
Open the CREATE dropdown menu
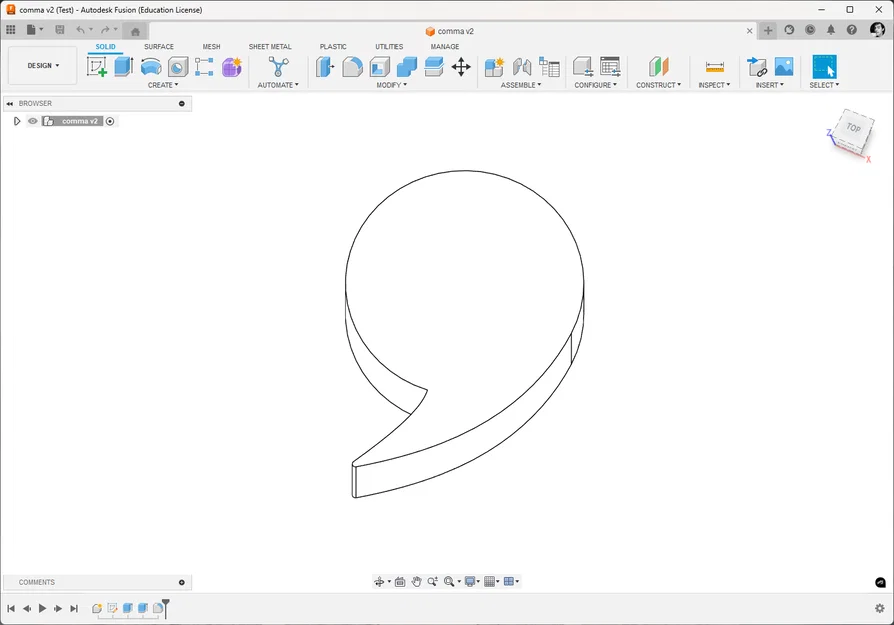[163, 85]
